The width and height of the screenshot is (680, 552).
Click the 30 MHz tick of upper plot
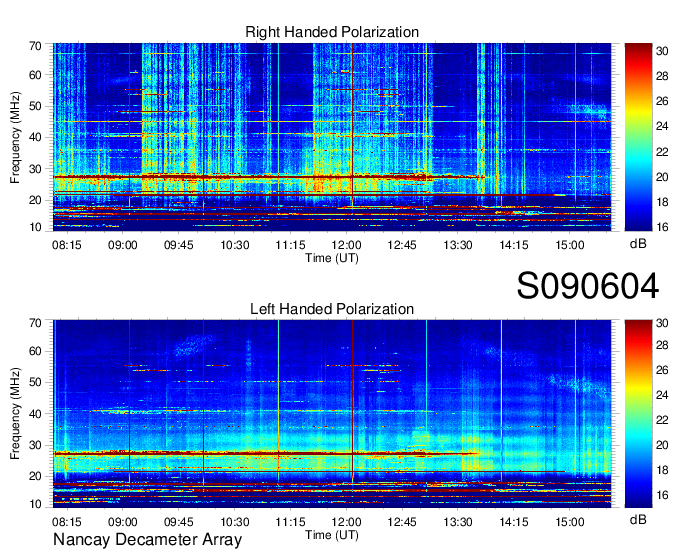pos(35,169)
